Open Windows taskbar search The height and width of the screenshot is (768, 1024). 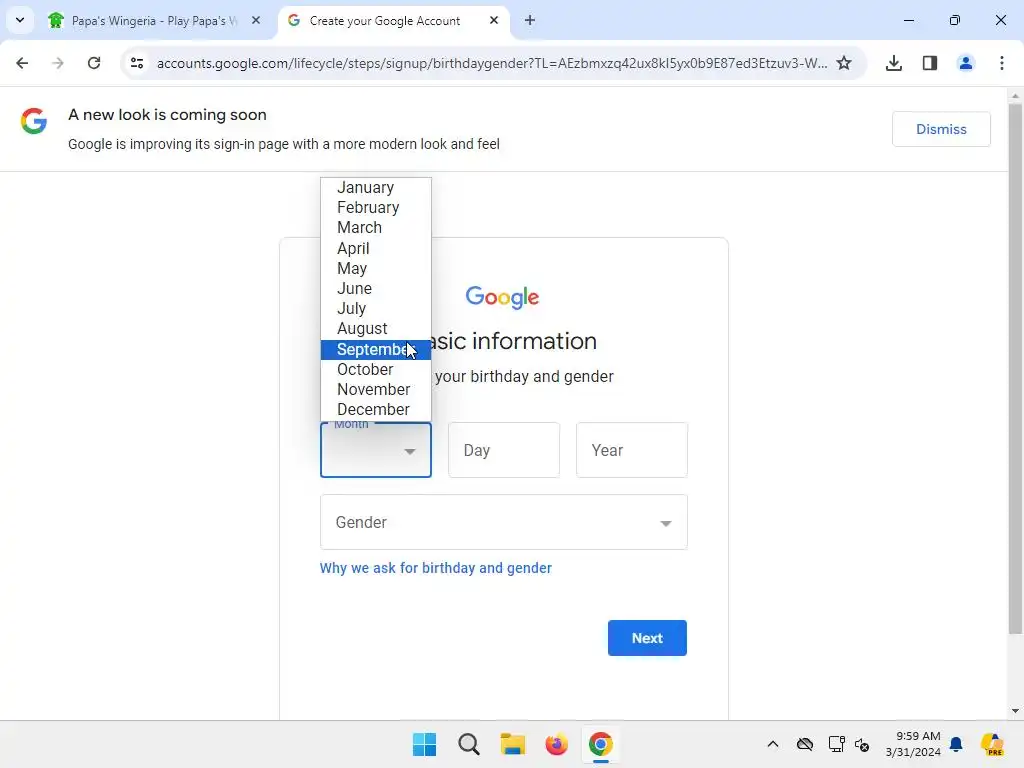point(469,744)
